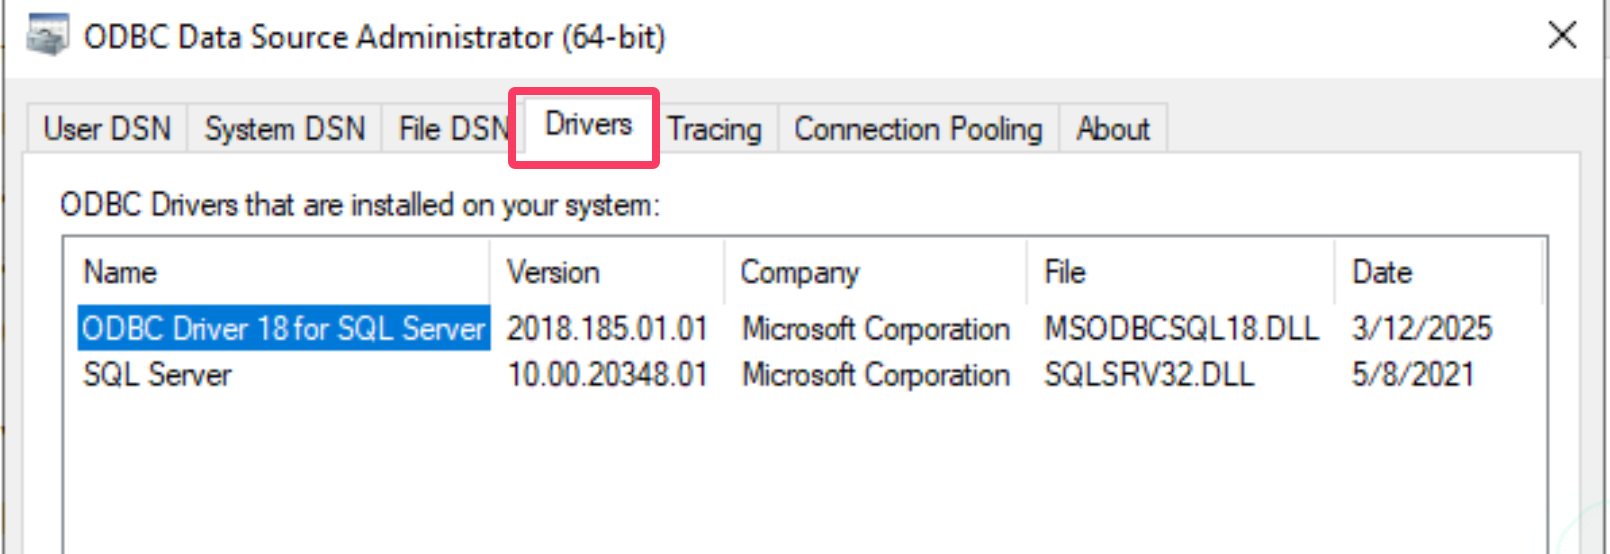
Task: Close the ODBC Data Source Administrator window
Action: (1562, 35)
